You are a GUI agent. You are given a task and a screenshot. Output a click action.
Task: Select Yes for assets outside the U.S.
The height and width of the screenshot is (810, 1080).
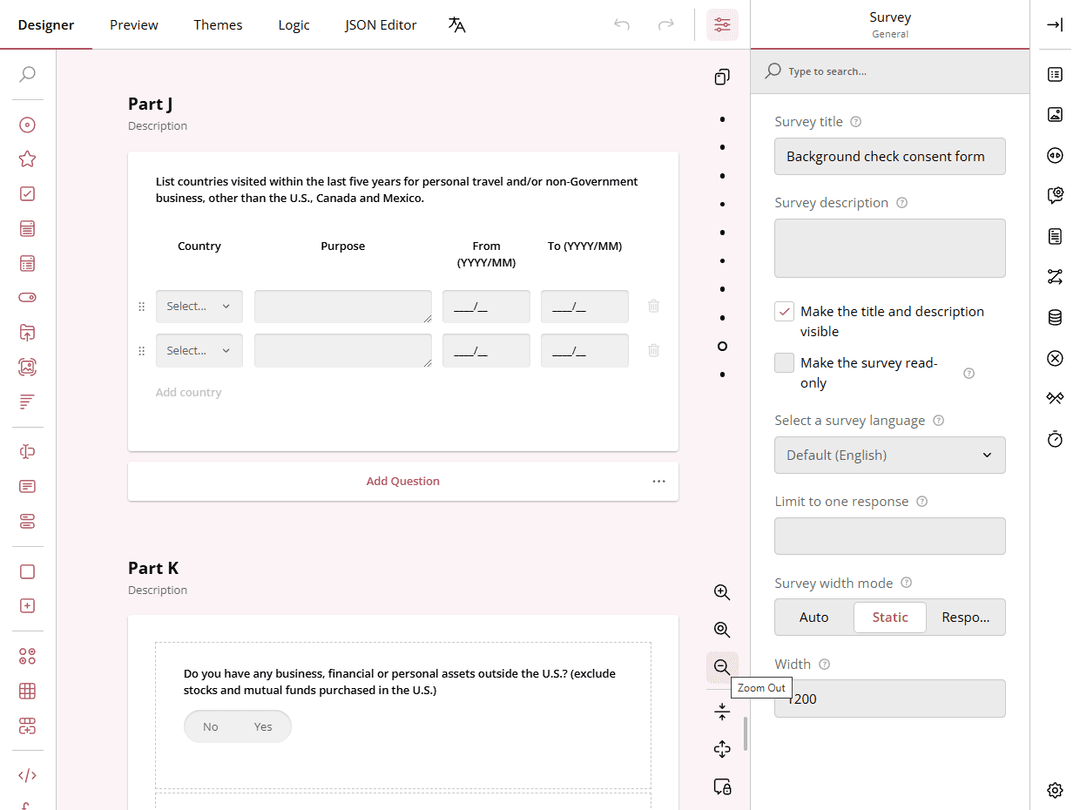tap(263, 727)
